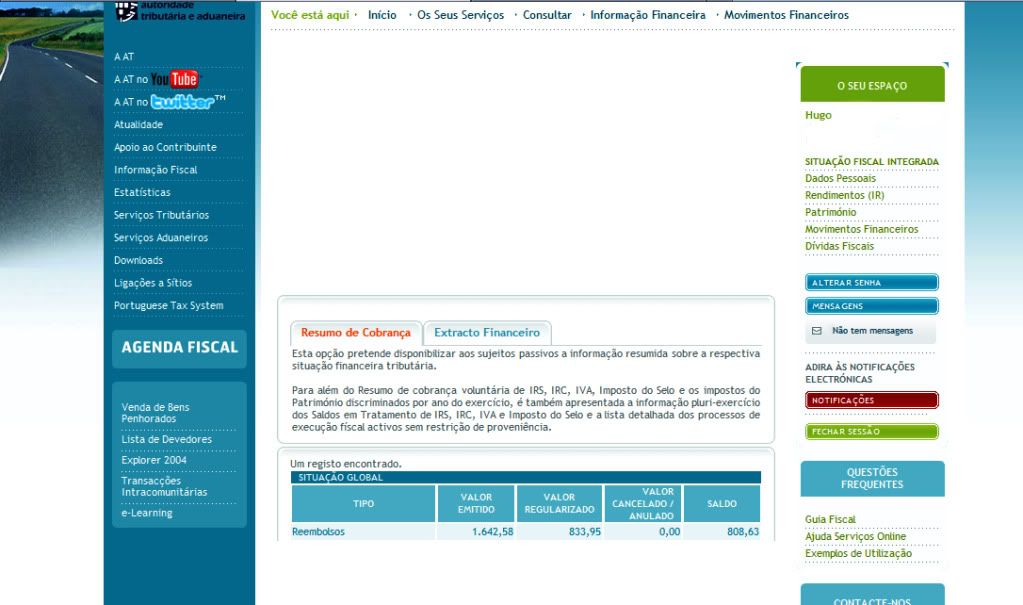Viewport: 1023px width, 605px height.
Task: Open the Agenda Fiscal banner
Action: [x=179, y=348]
